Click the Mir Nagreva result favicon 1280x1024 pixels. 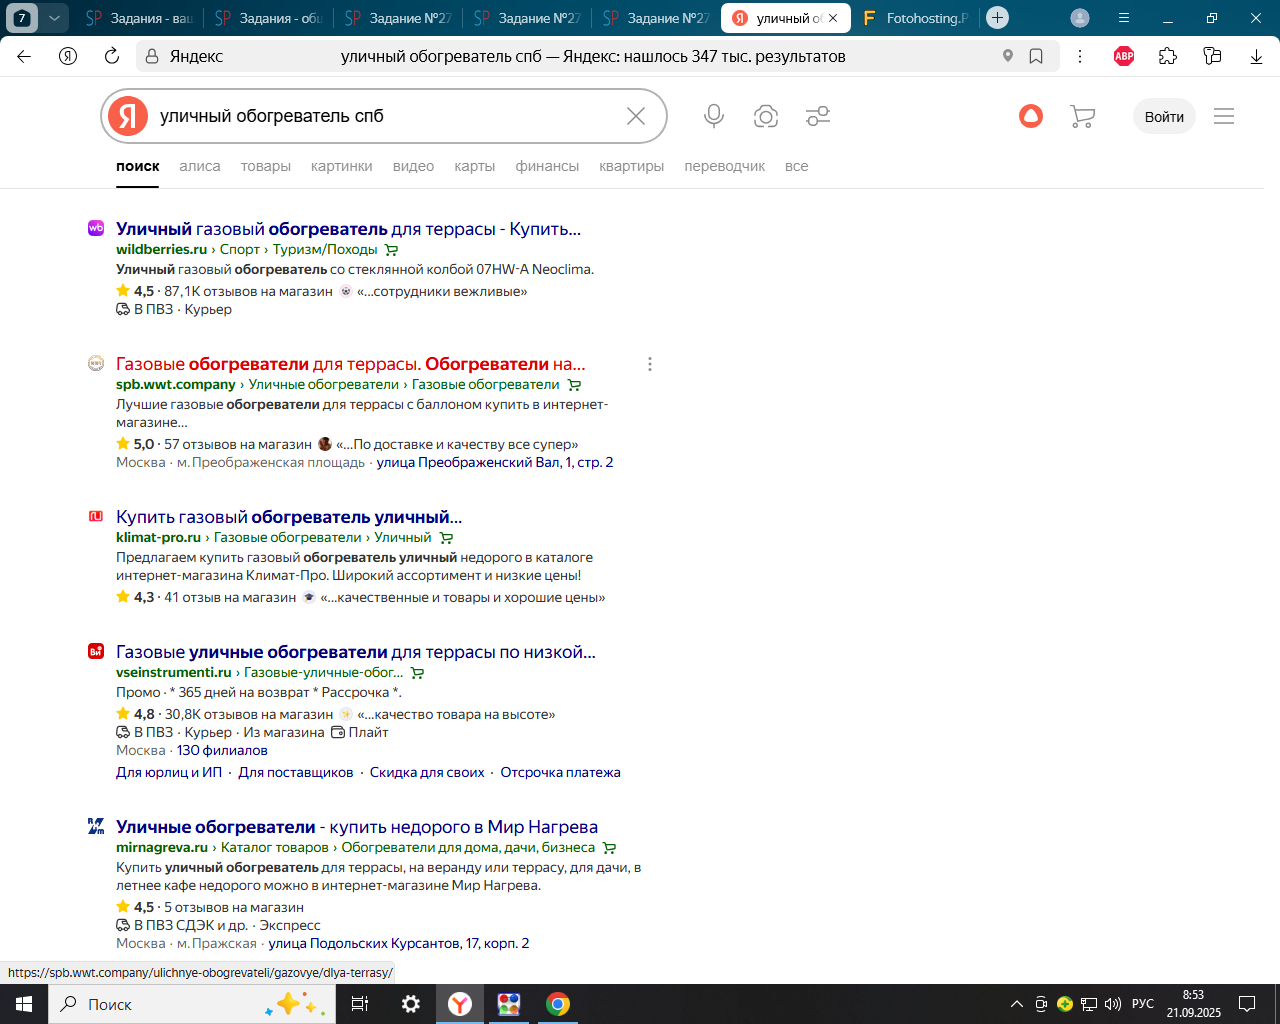click(96, 826)
